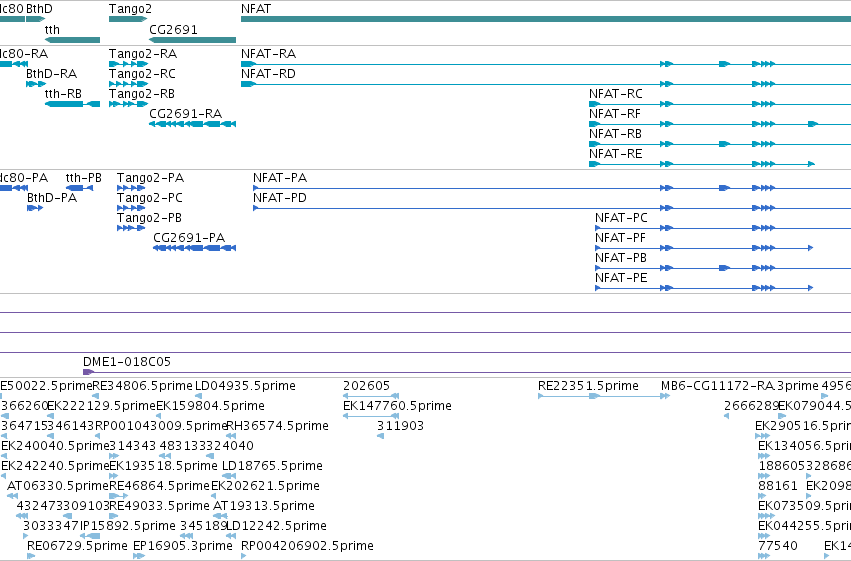Select the BthD gene label
Viewport: 851px width, 561px height.
tap(39, 9)
